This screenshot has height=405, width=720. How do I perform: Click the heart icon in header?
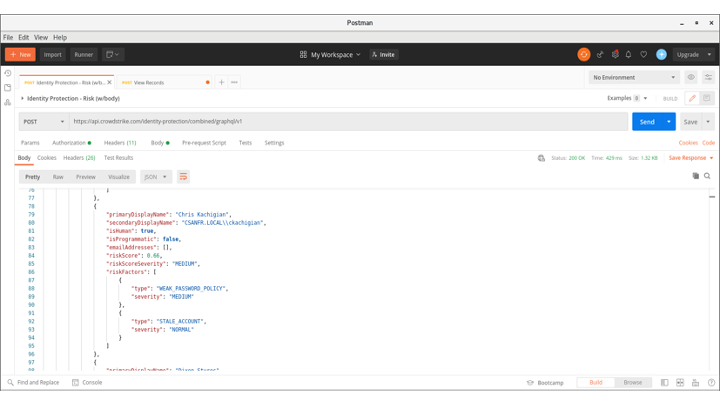click(x=644, y=55)
